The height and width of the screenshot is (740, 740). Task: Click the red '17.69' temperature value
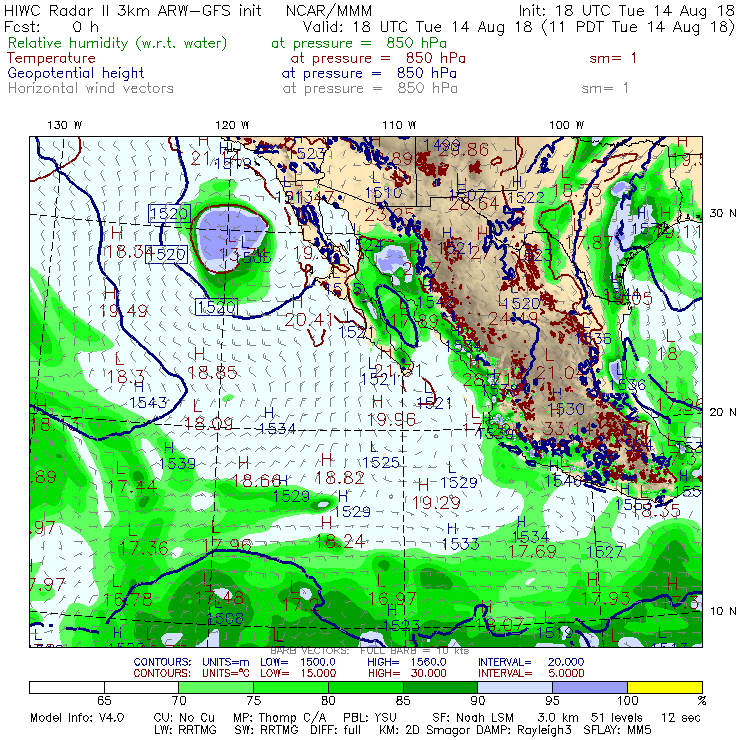pos(533,551)
